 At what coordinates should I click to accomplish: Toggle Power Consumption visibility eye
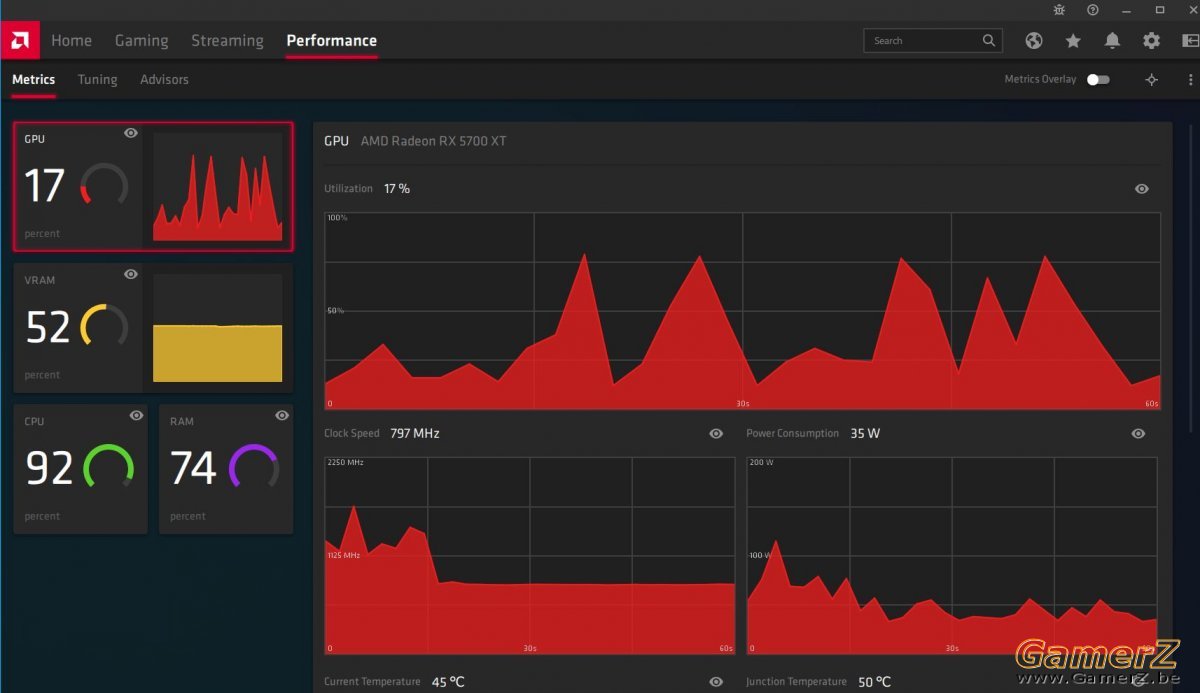[1138, 433]
